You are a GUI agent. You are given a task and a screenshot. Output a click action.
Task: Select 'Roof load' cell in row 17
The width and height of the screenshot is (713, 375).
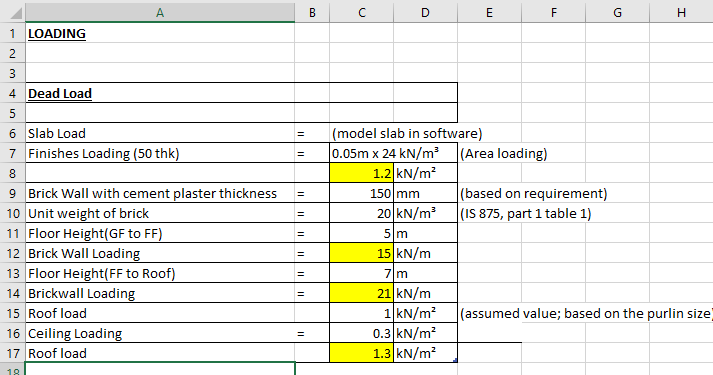coord(160,353)
